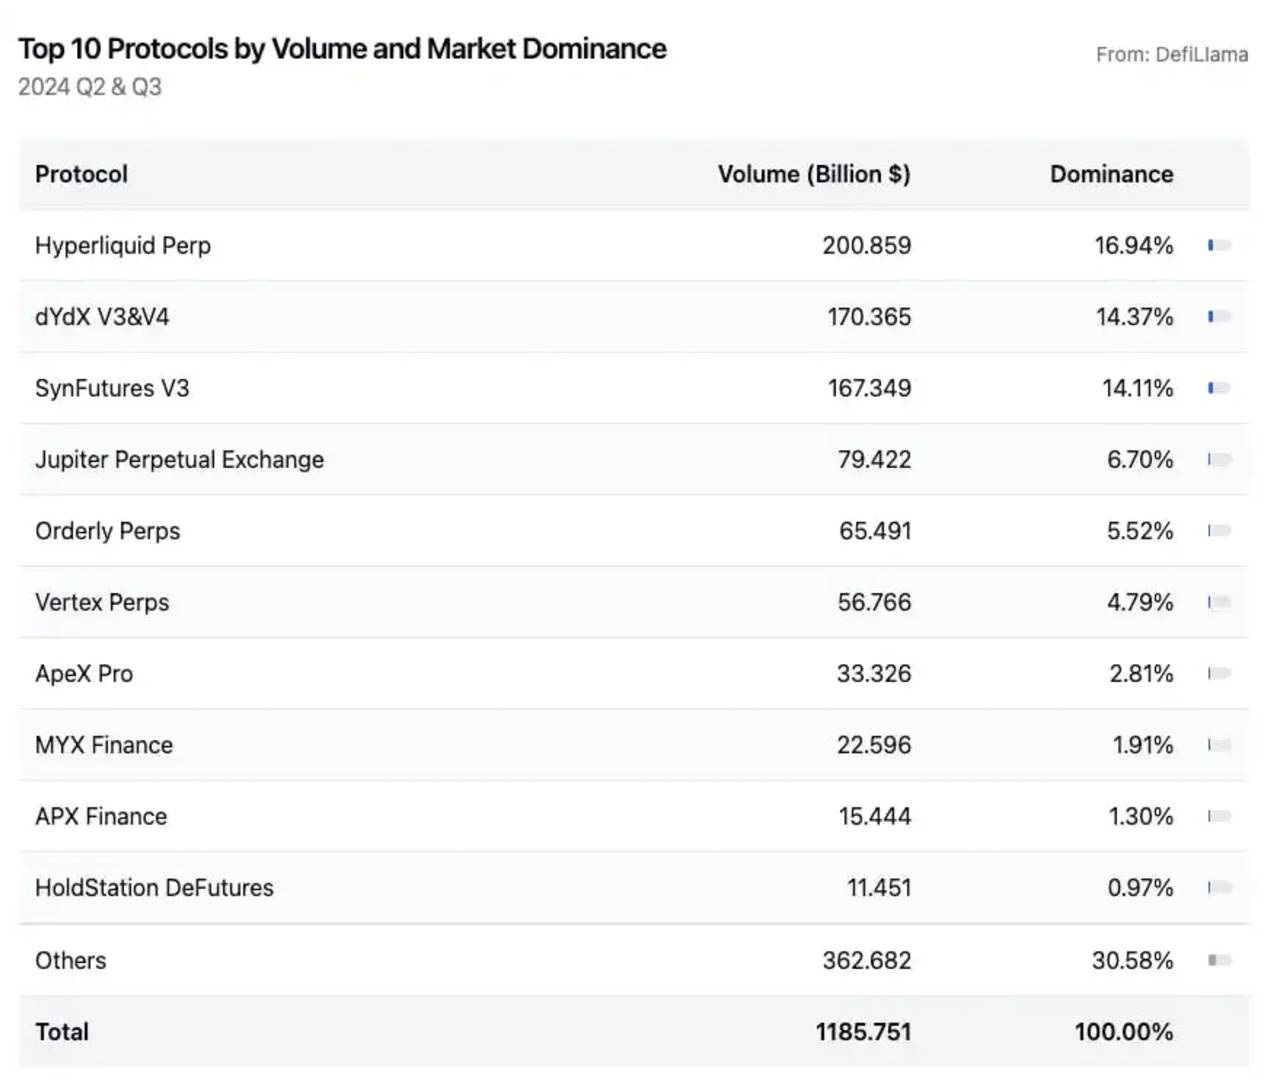
Task: Click the SynFutures V3 dominance bar
Action: click(1218, 388)
